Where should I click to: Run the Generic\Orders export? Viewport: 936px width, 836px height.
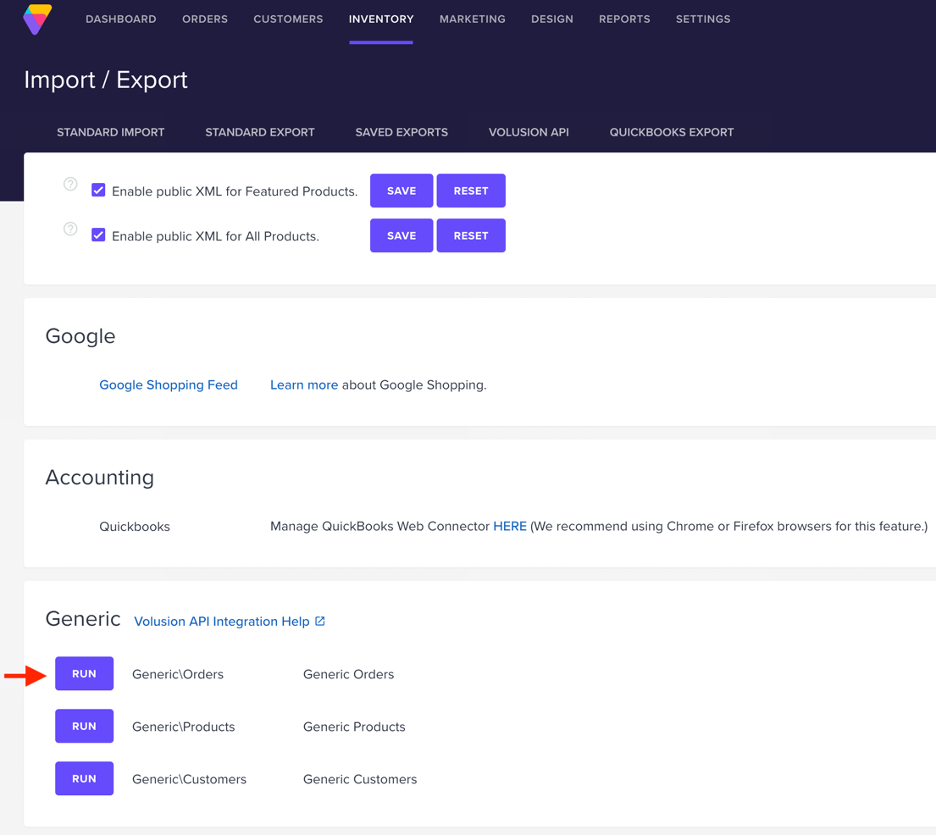(84, 674)
